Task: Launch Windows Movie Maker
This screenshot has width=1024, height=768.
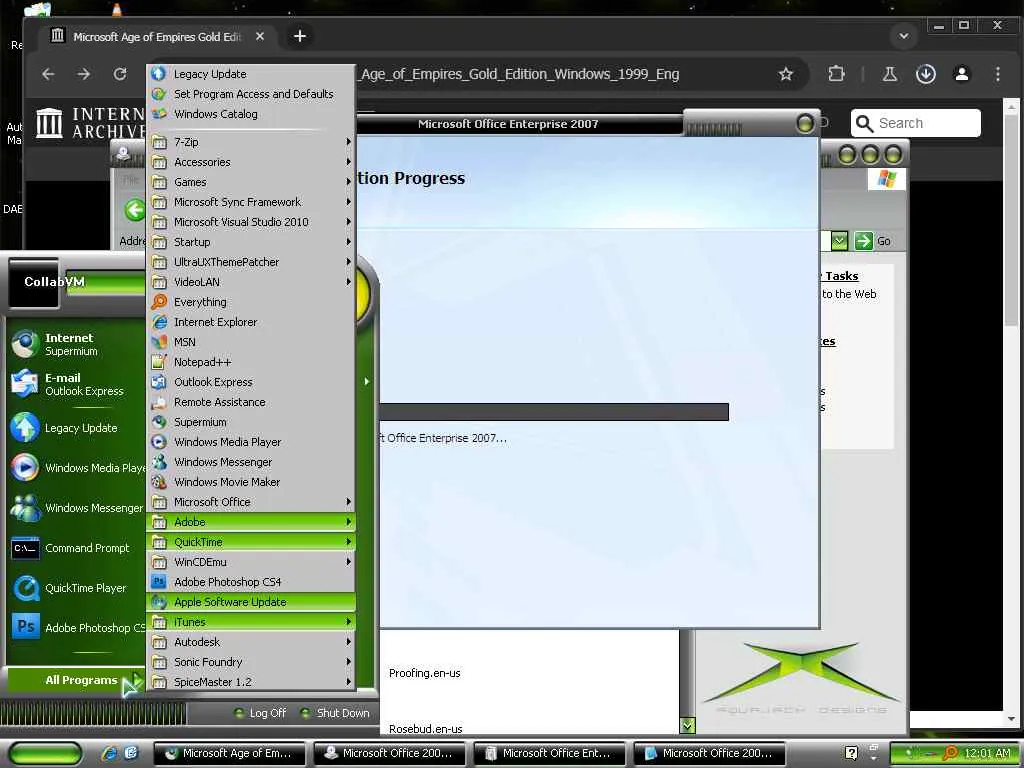Action: point(251,482)
